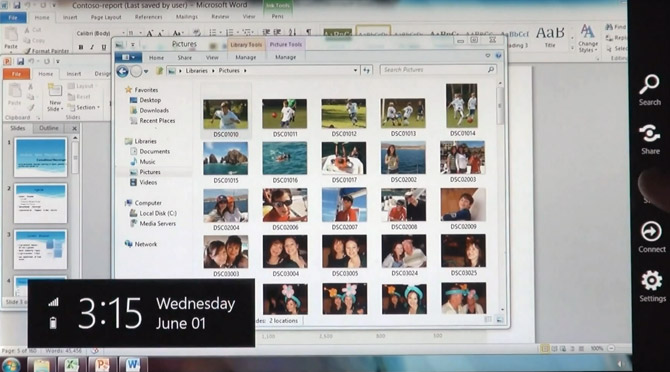Viewport: 670px width, 372px height.
Task: Click Word File button
Action: pyautogui.click(x=13, y=18)
